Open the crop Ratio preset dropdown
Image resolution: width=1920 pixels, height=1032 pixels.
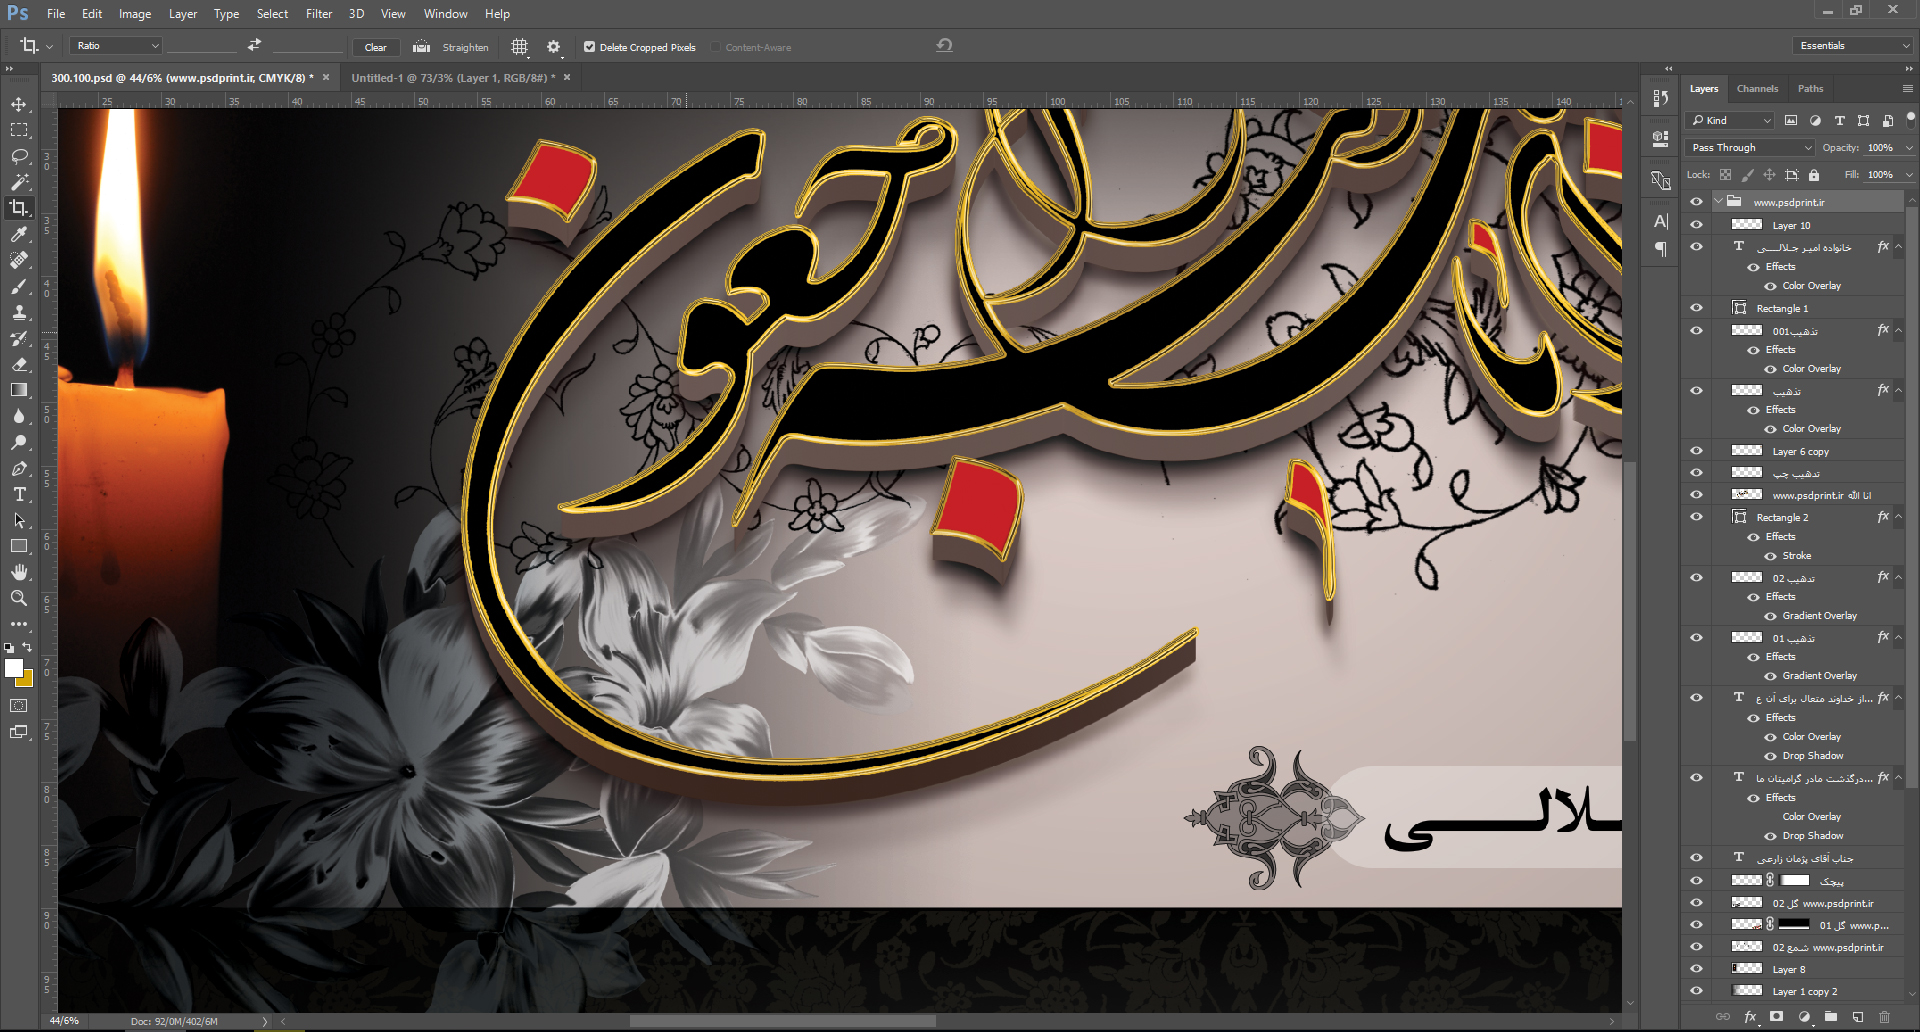pos(116,46)
